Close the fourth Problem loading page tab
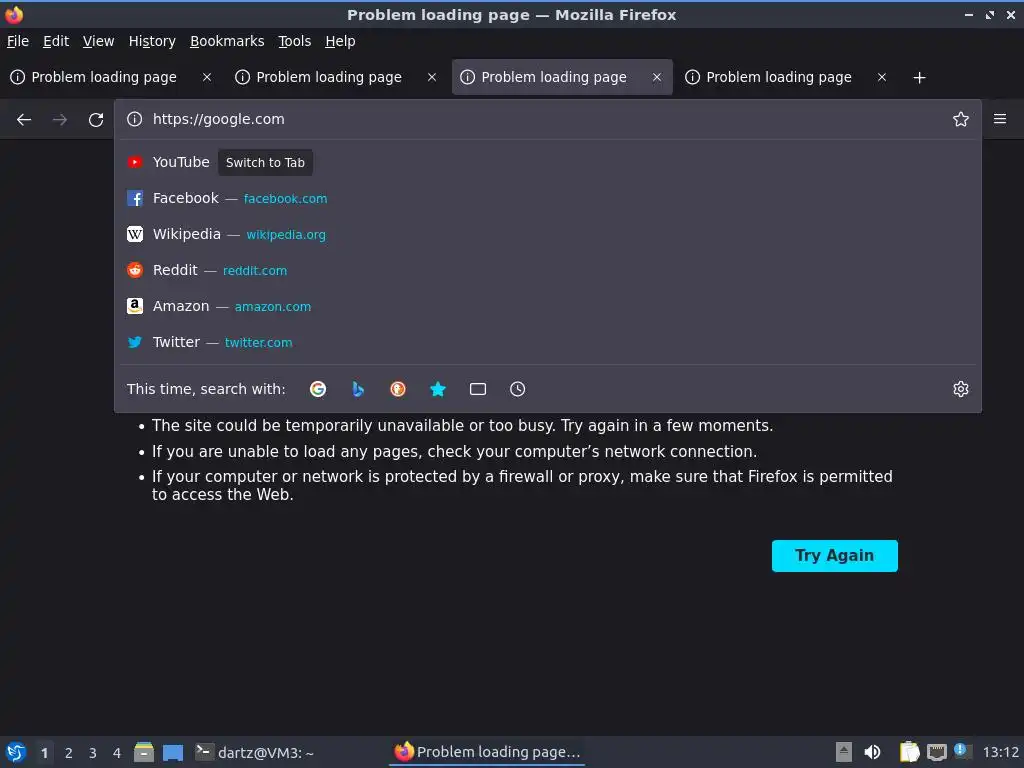Screen dimensions: 1024x768 [882, 77]
